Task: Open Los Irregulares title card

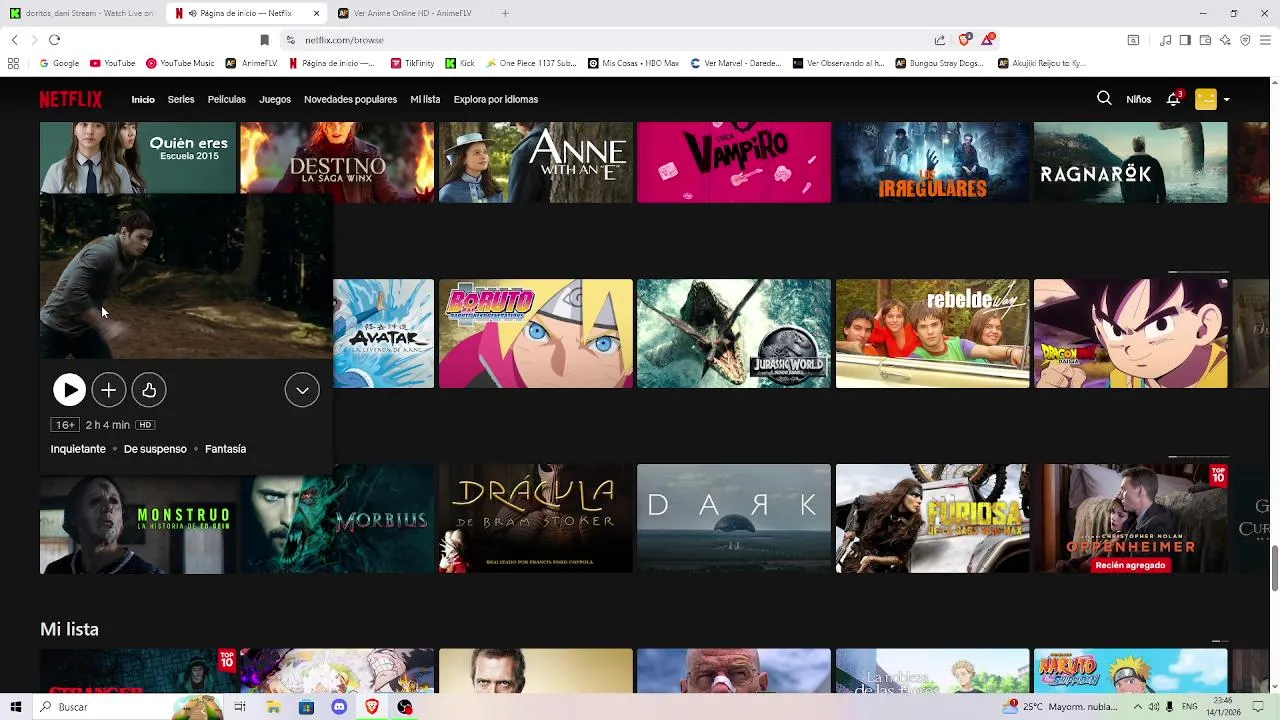Action: coord(932,162)
